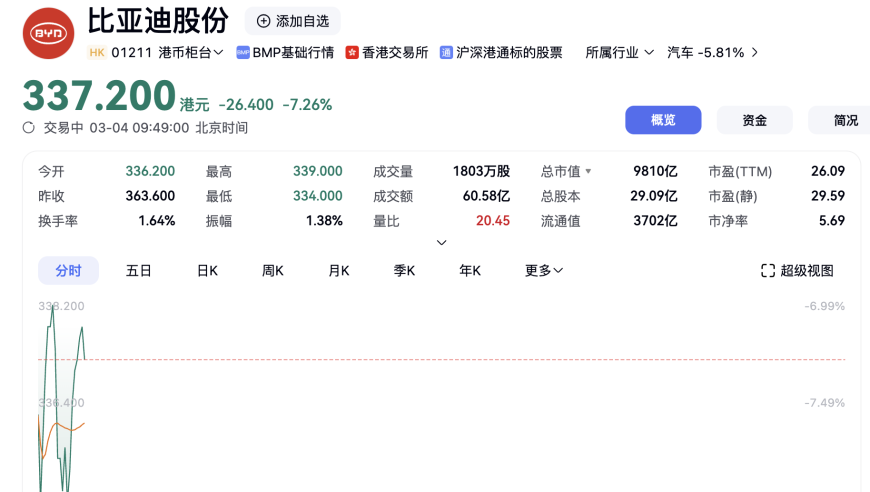
Task: Switch to the 概览 tab
Action: point(663,120)
